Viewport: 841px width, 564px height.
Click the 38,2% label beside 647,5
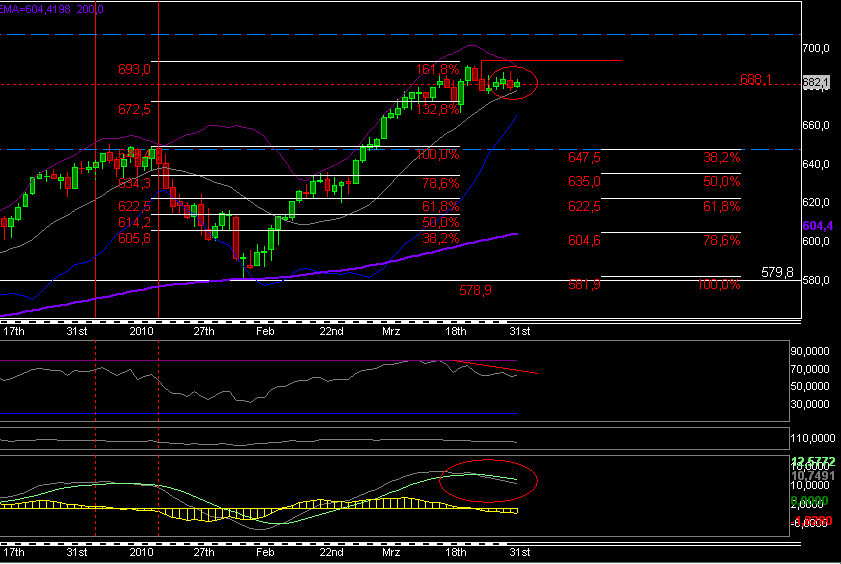tap(721, 157)
